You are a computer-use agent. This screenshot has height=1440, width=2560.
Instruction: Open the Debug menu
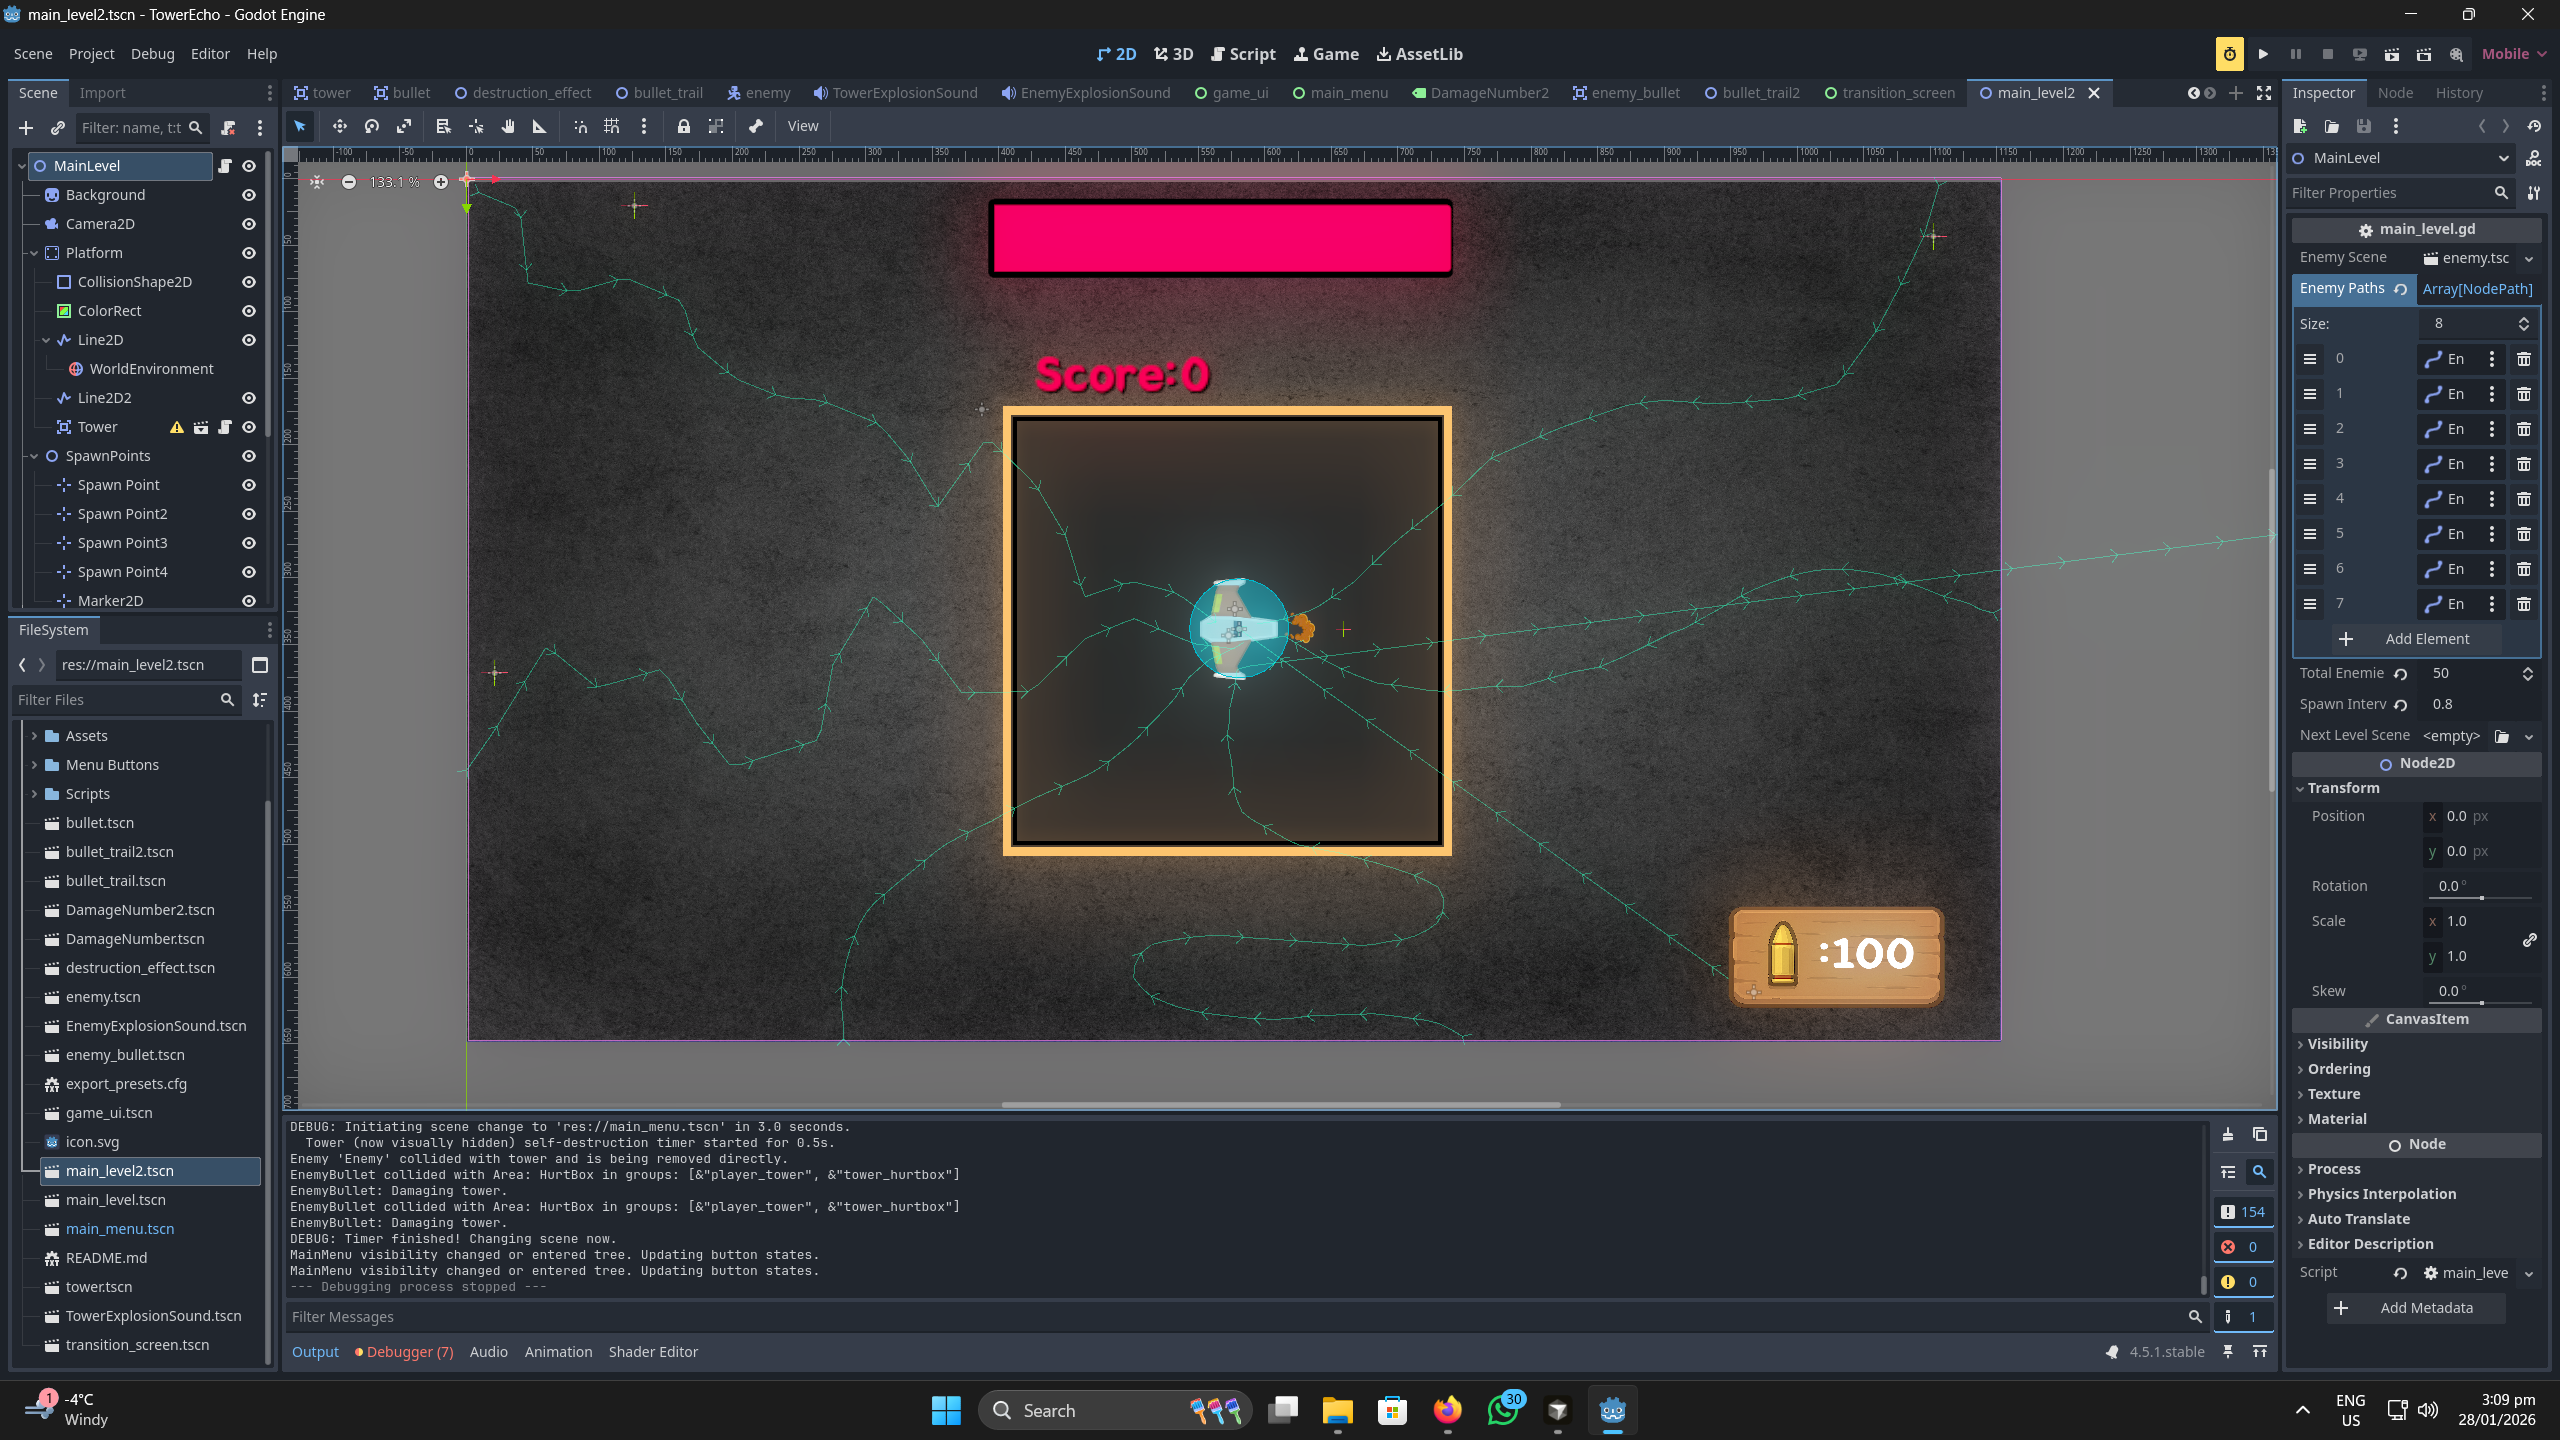point(152,53)
